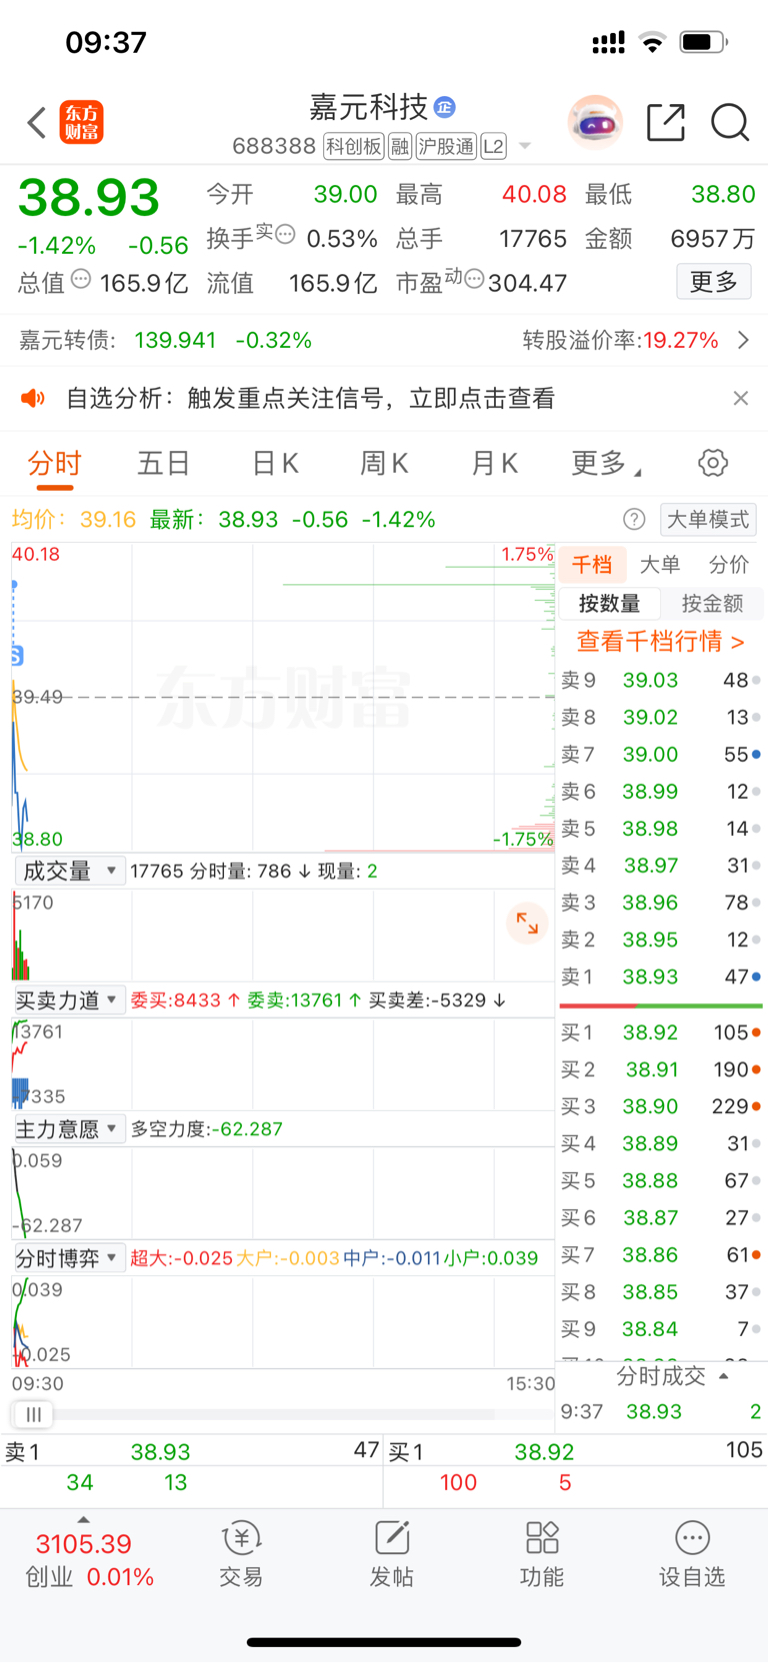Tap the blue S marker on chart

click(x=16, y=656)
